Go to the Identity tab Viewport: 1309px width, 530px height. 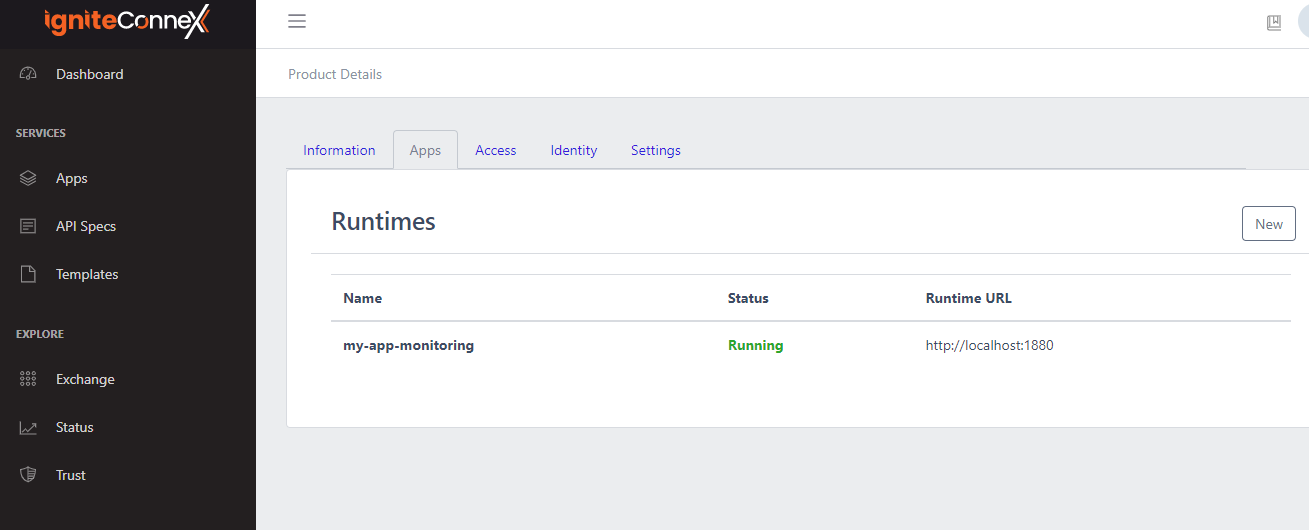[573, 150]
